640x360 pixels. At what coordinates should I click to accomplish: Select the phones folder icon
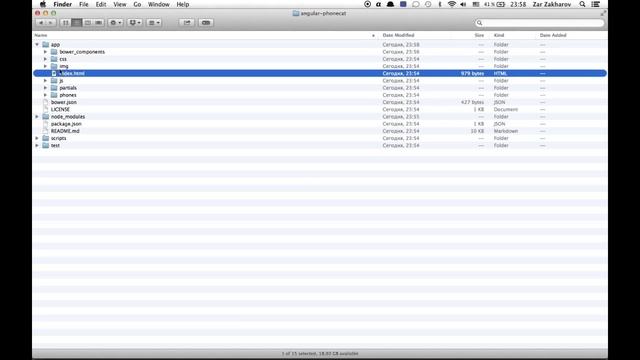54,95
